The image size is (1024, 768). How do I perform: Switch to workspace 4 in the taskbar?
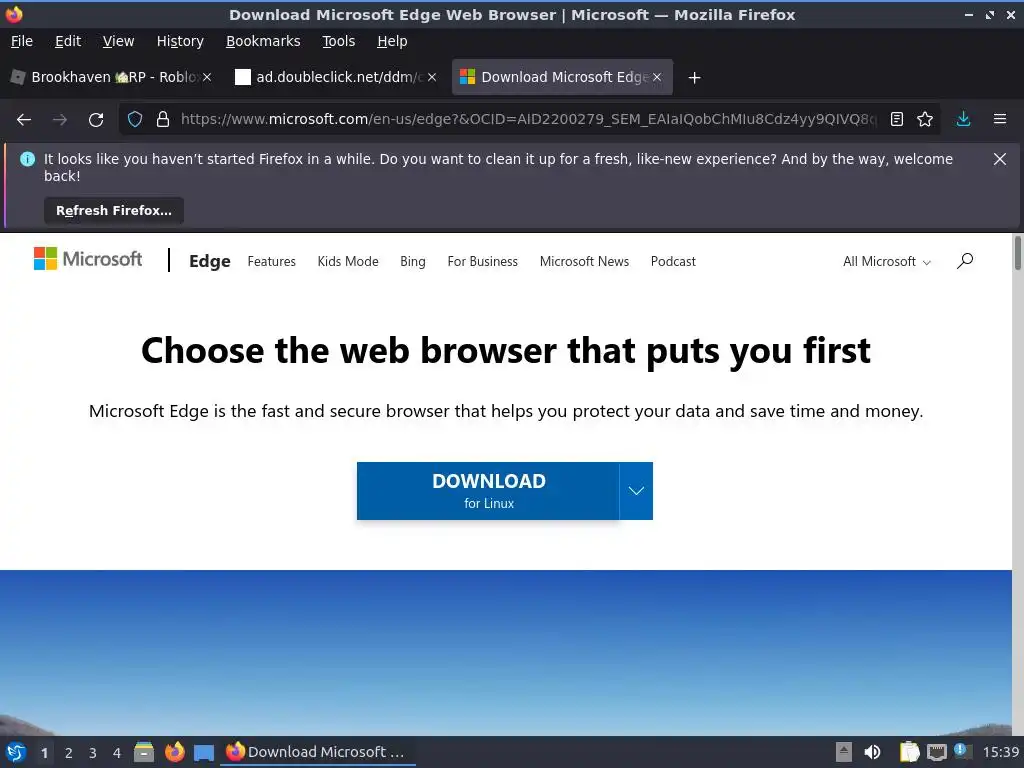pos(117,753)
